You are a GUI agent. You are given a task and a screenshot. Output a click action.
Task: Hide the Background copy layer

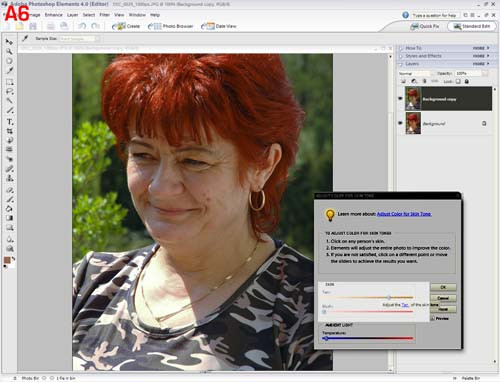coord(400,98)
